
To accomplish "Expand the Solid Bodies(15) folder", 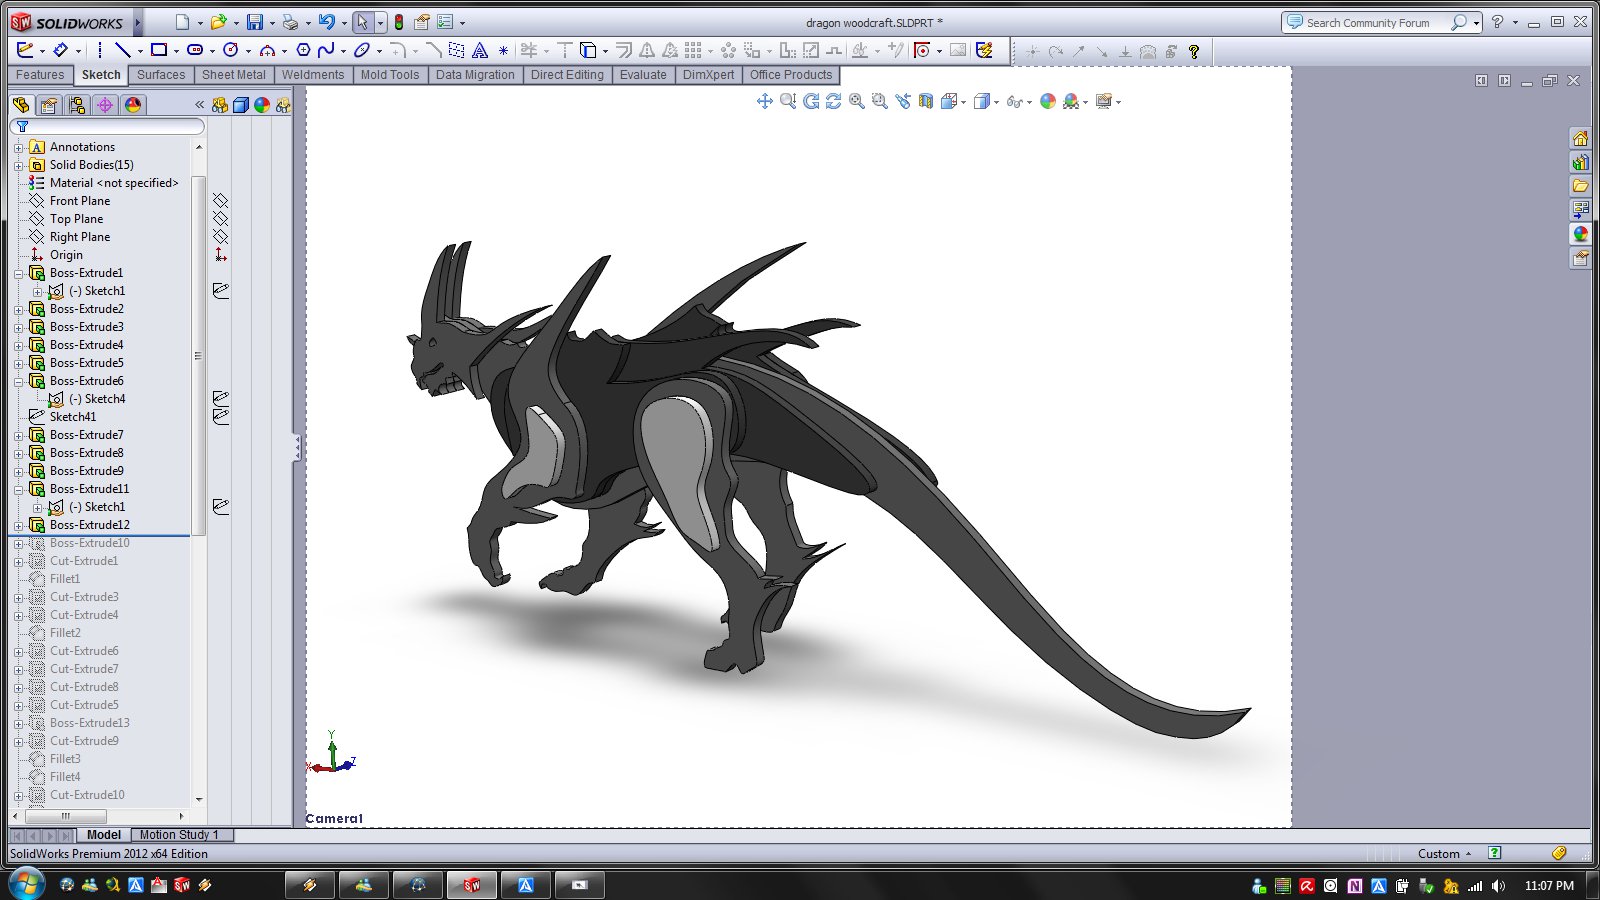I will point(18,165).
